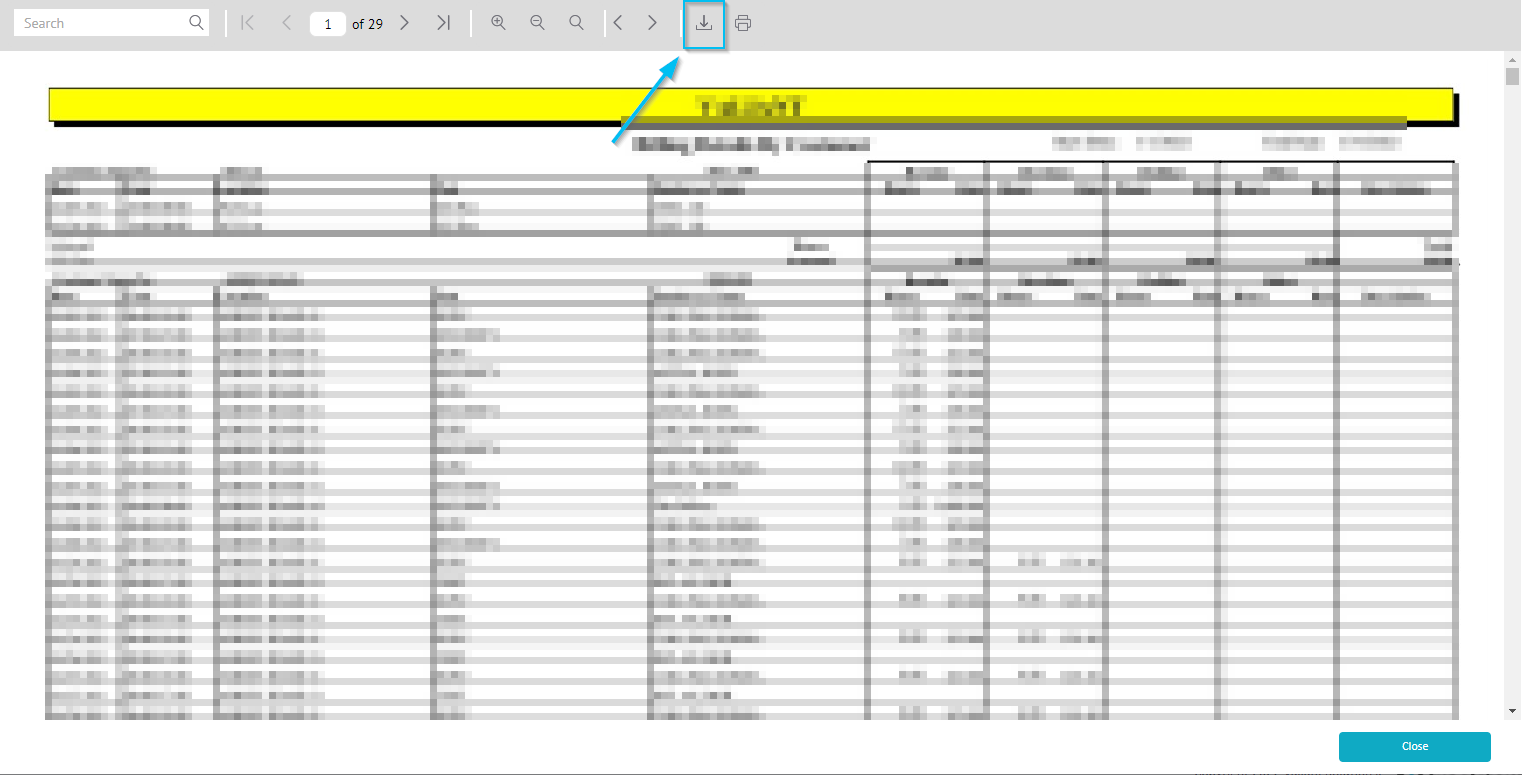Navigate back with the left chevron
1522x775 pixels.
click(x=618, y=23)
